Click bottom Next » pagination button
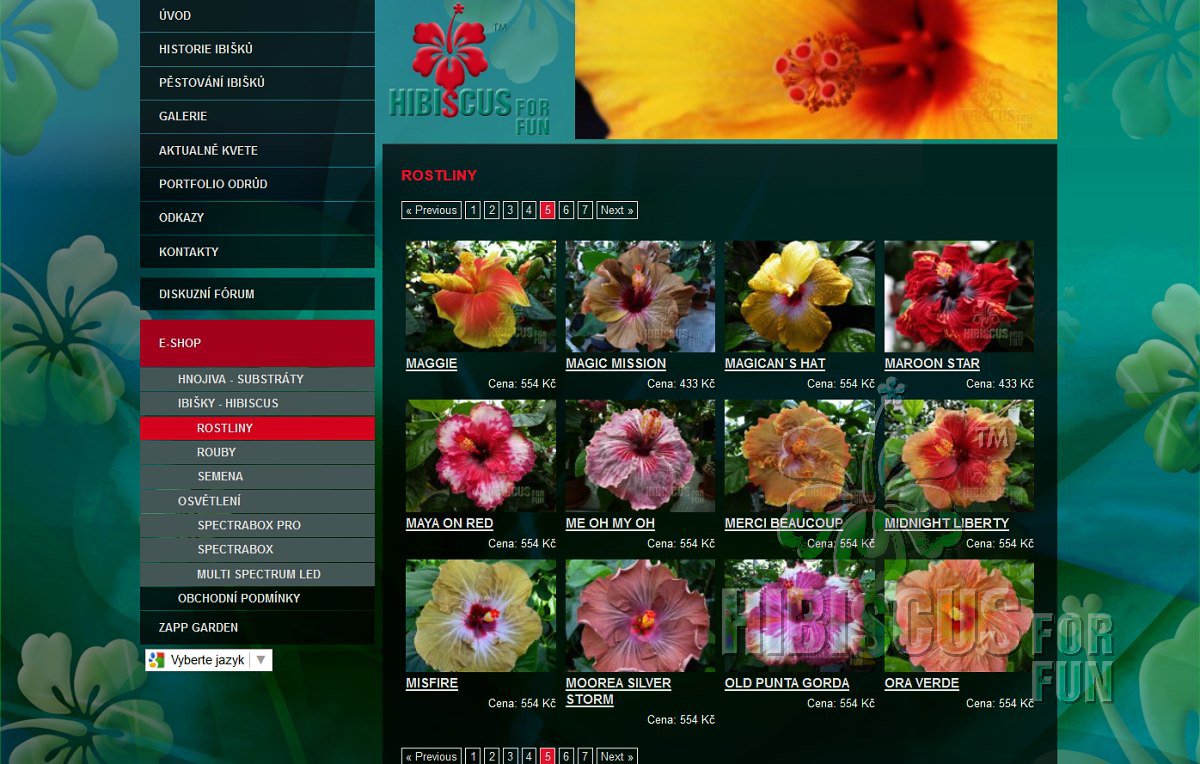Viewport: 1200px width, 764px height. 617,756
